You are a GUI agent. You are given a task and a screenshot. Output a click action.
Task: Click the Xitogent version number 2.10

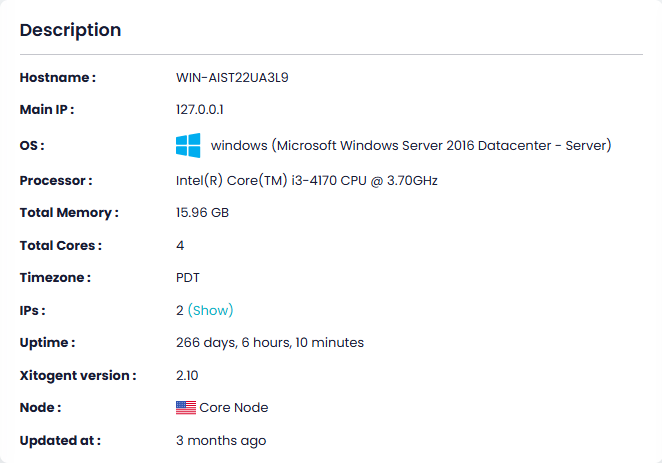tap(188, 376)
